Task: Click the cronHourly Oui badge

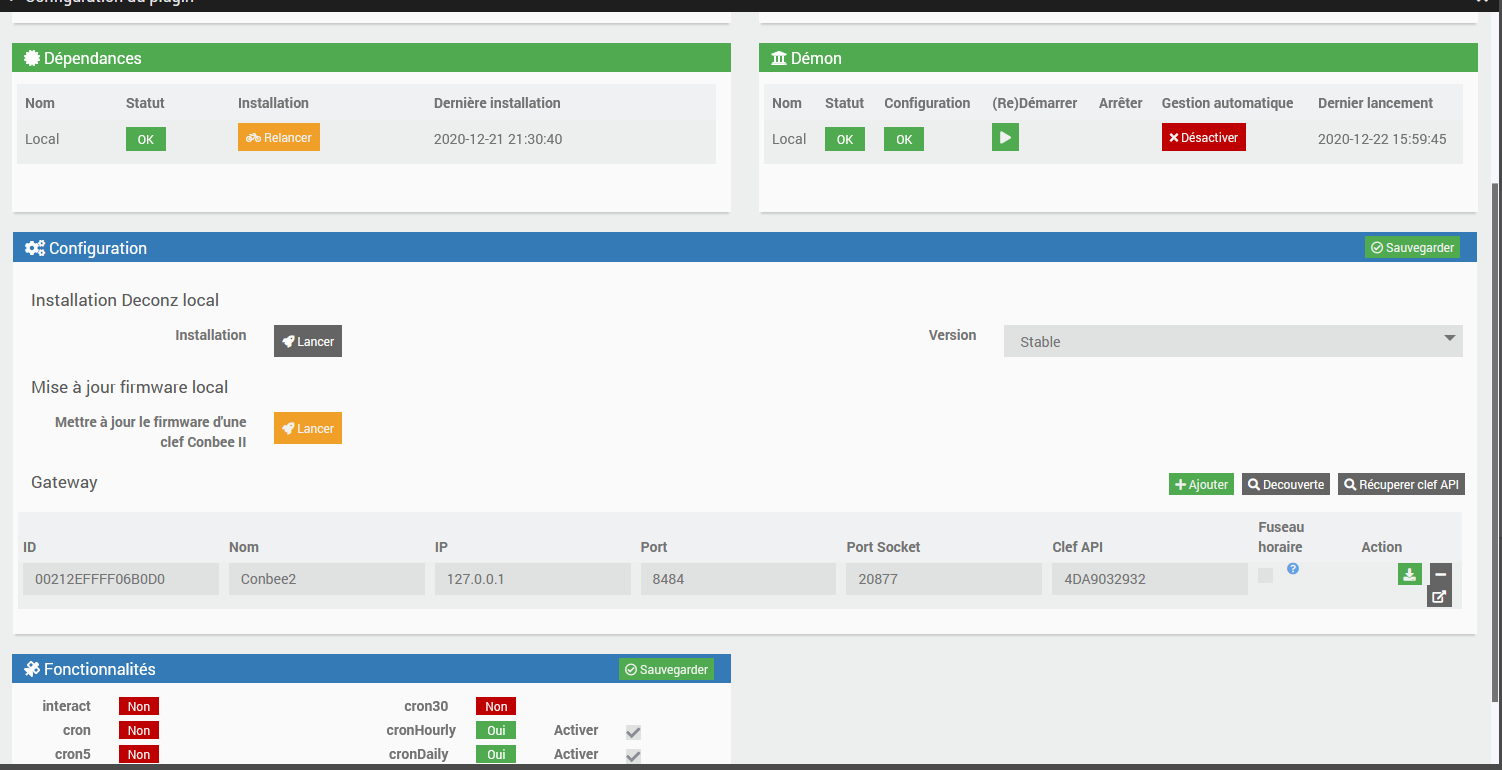Action: coord(496,730)
